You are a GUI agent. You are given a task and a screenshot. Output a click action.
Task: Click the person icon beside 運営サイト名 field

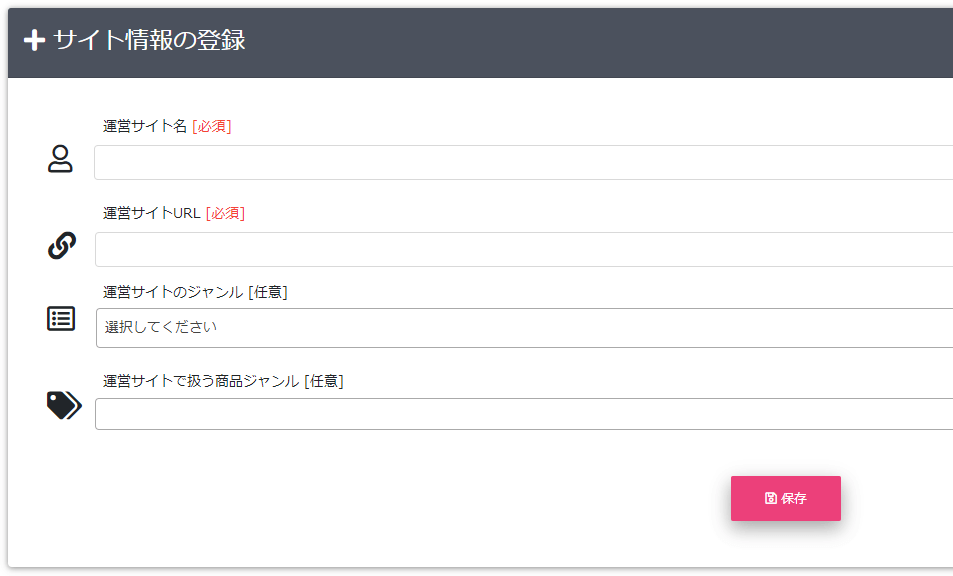coord(60,159)
